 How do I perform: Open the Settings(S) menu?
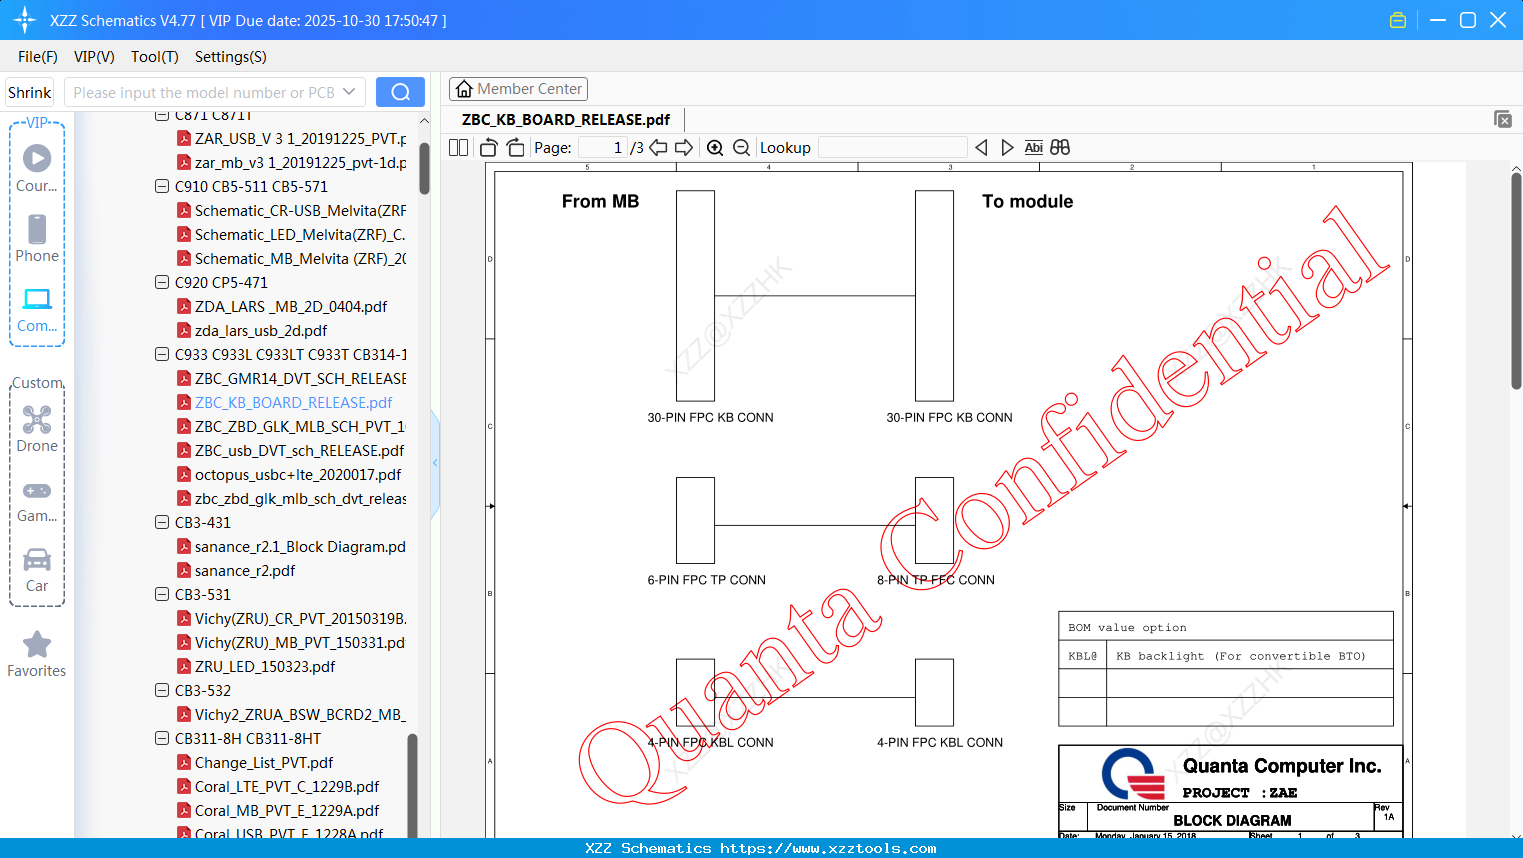coord(231,57)
